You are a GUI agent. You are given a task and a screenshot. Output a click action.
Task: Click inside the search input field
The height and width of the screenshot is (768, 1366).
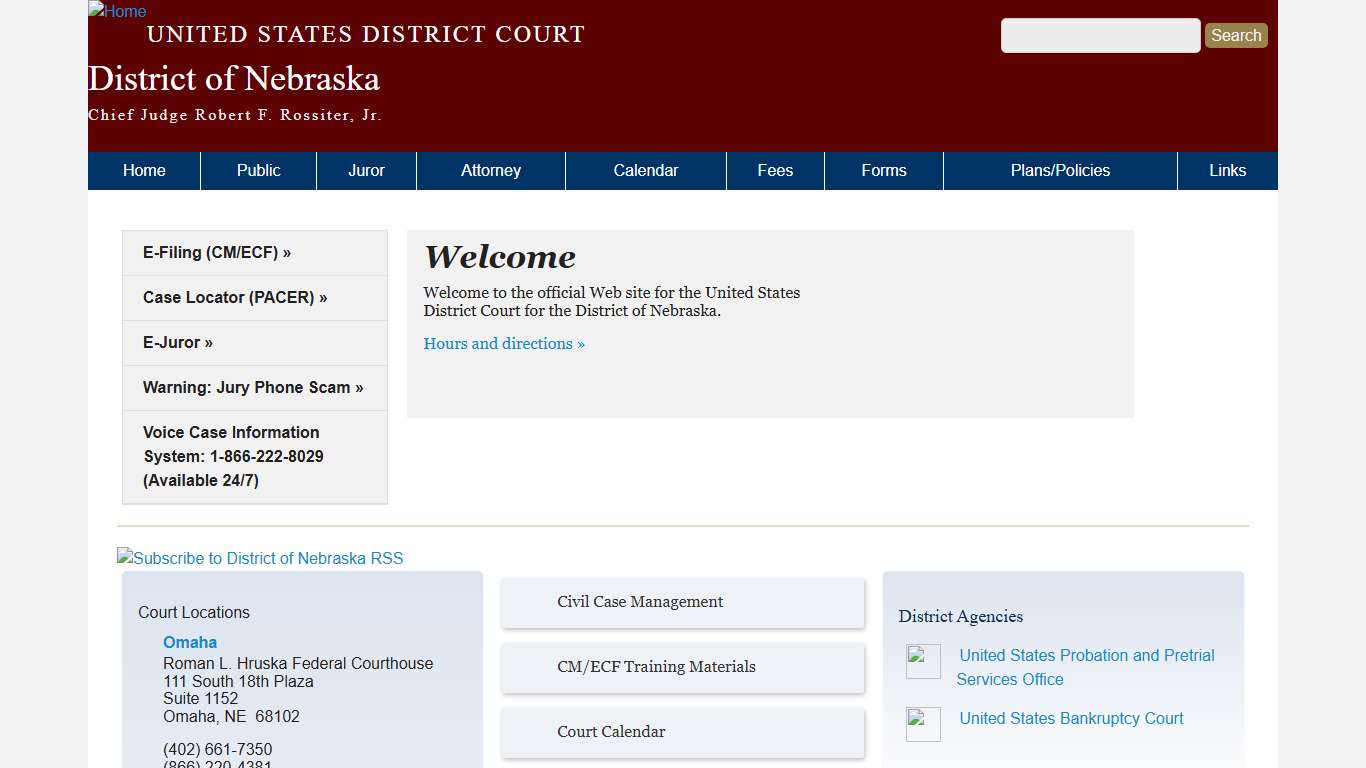[1100, 35]
